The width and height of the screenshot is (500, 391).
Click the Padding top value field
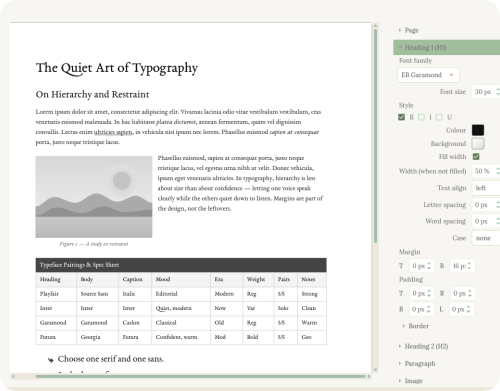(421, 293)
